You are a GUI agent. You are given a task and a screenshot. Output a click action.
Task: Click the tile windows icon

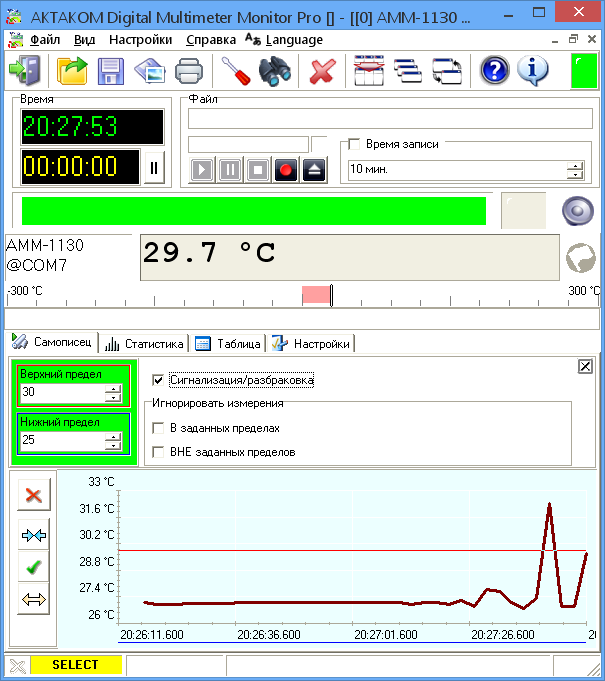click(x=369, y=70)
